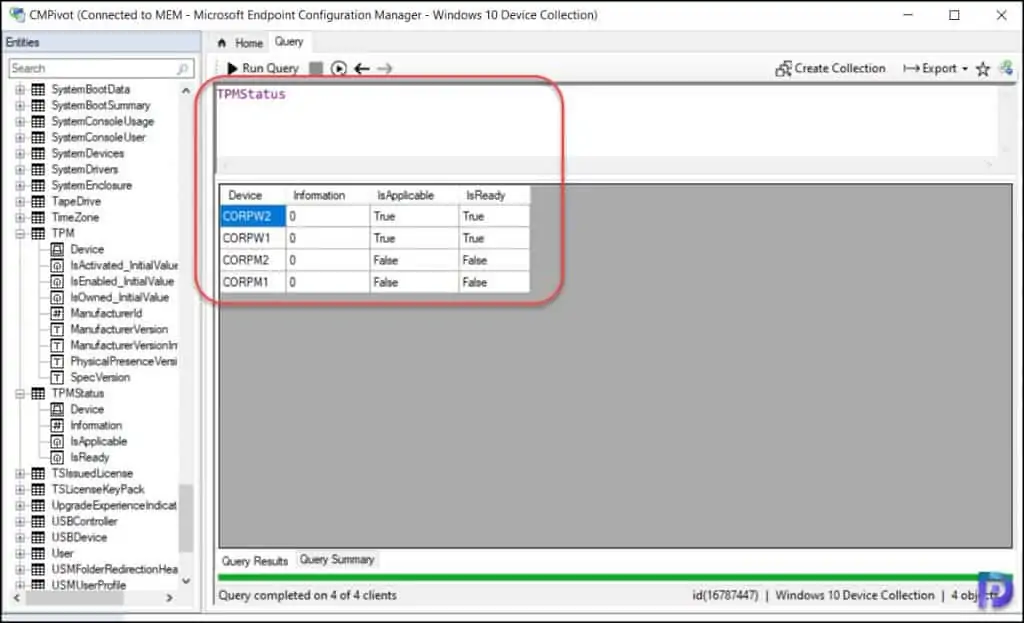Select IsActivated_InitialValue property
The width and height of the screenshot is (1024, 623).
tap(124, 265)
